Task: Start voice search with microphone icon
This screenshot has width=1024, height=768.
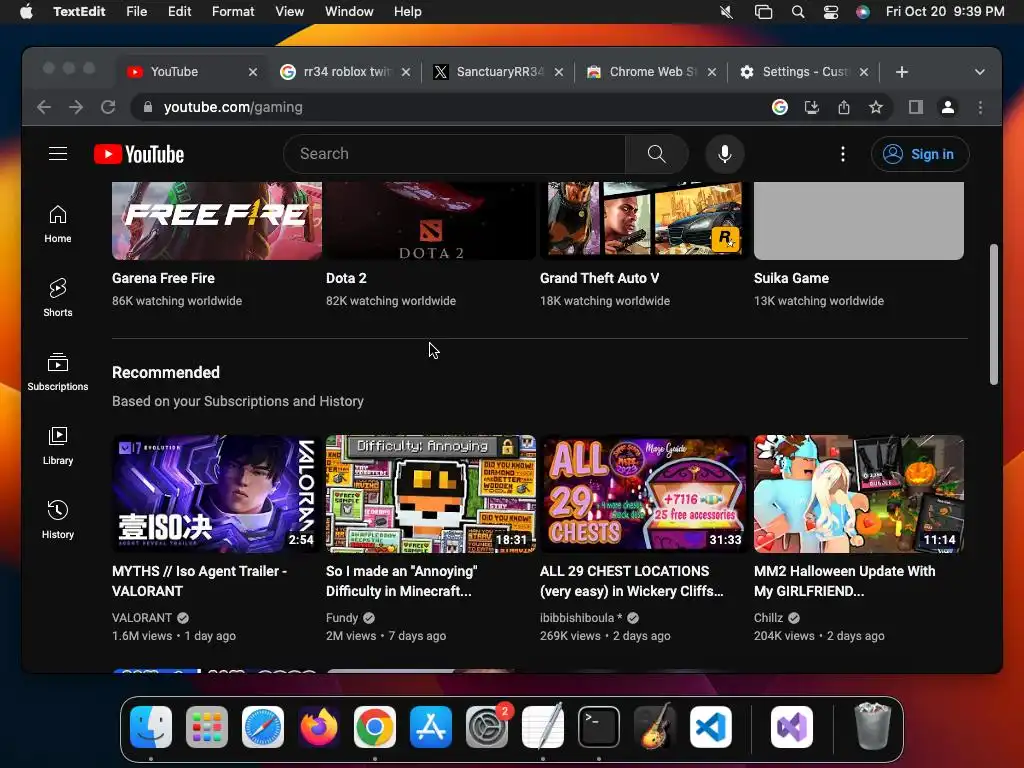Action: click(724, 154)
